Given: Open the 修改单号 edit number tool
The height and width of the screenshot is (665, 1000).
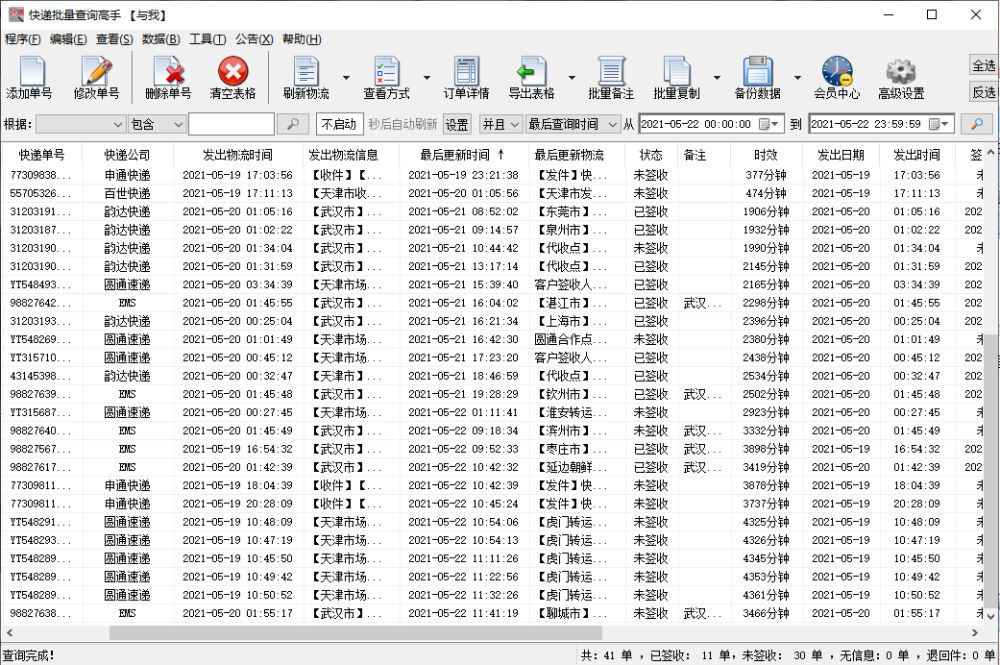Looking at the screenshot, I should coord(96,77).
